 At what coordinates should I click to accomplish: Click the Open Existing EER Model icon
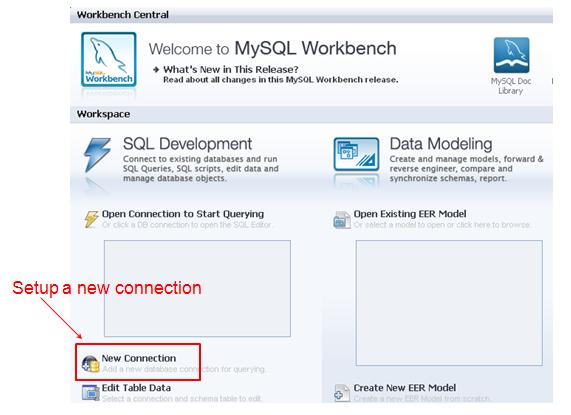pyautogui.click(x=342, y=220)
